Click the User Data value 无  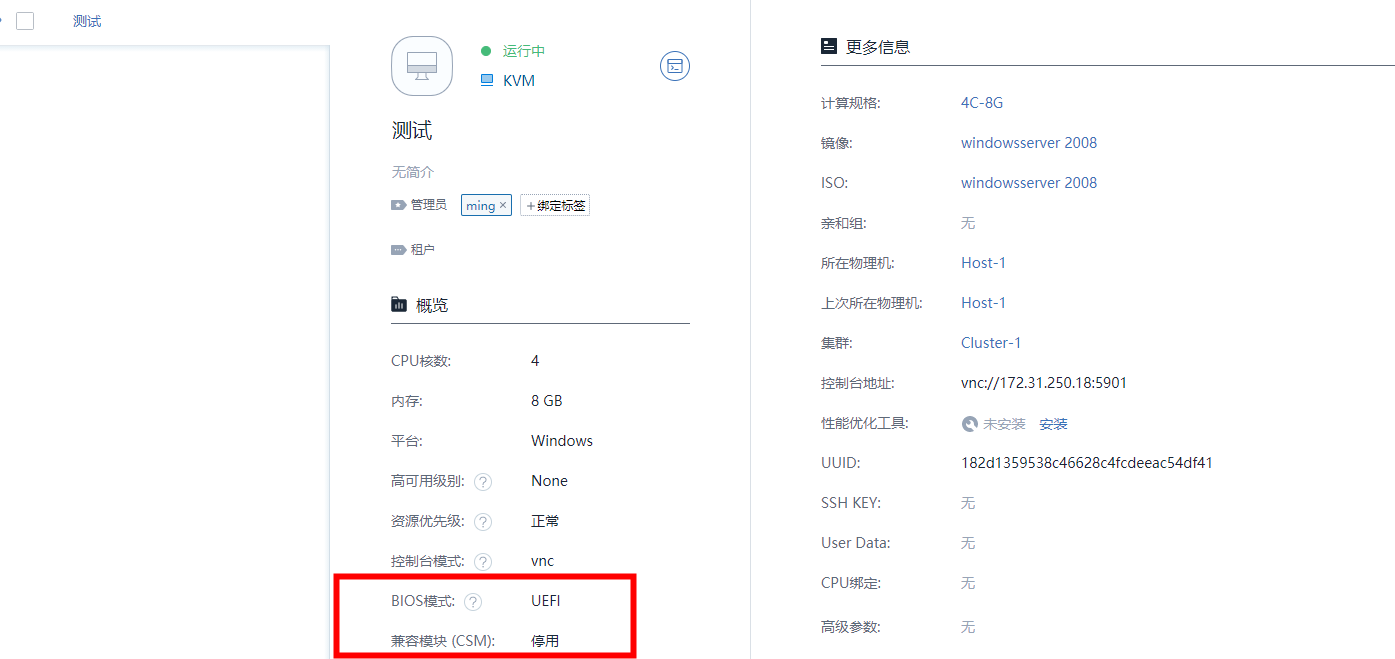pos(968,543)
